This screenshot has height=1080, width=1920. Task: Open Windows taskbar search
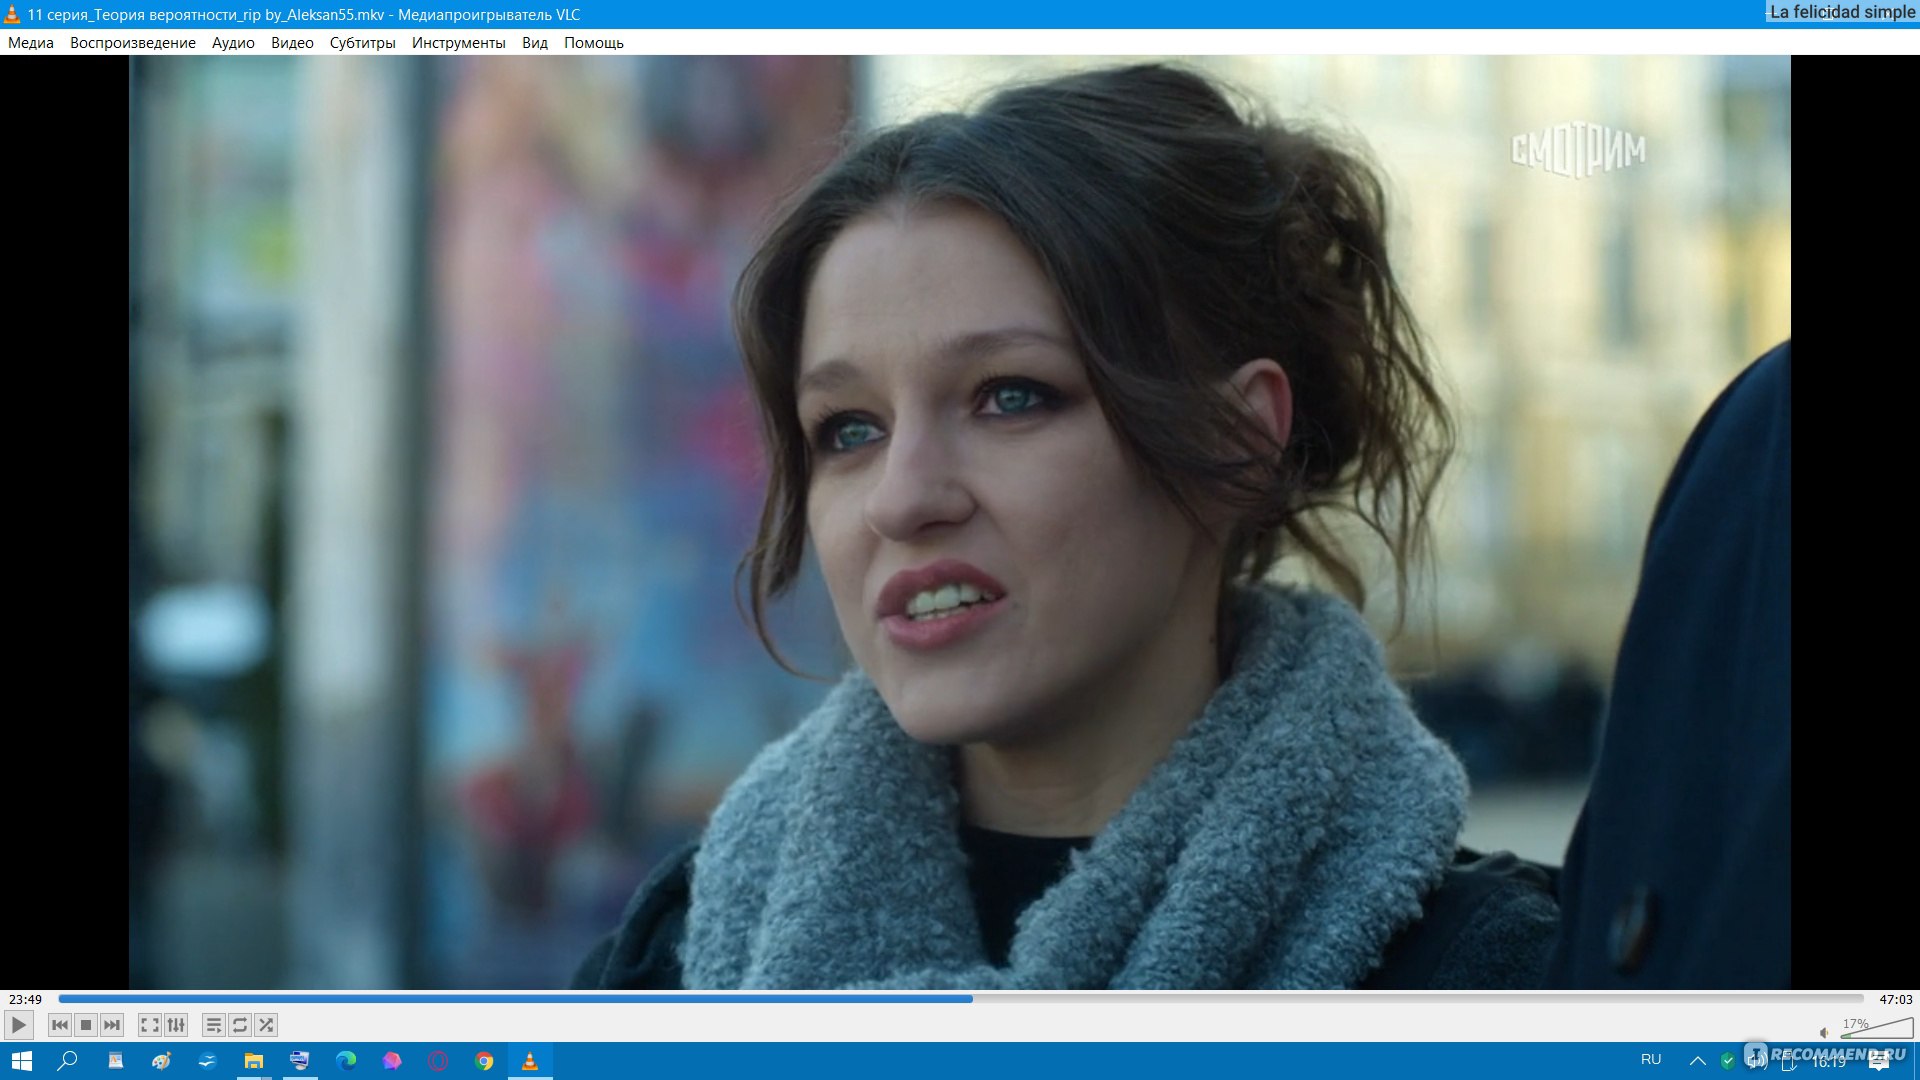pos(68,1061)
